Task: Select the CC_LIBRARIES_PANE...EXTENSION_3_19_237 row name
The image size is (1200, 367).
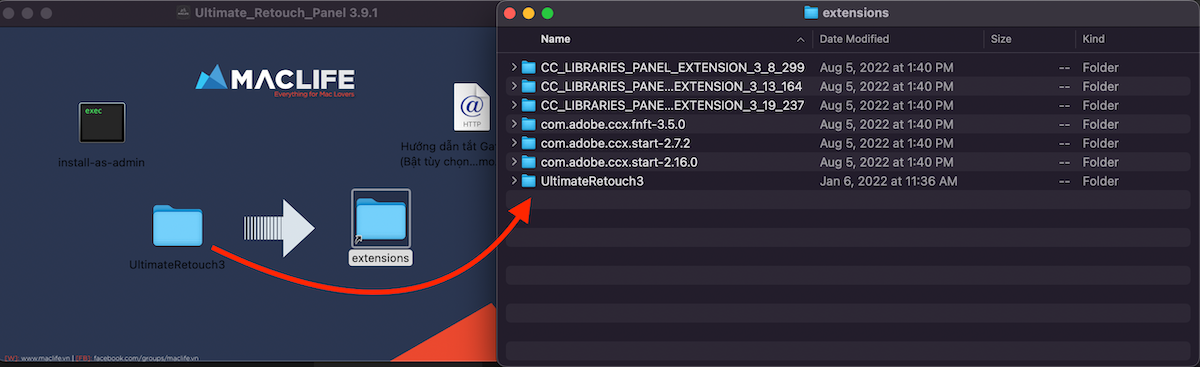Action: (672, 105)
